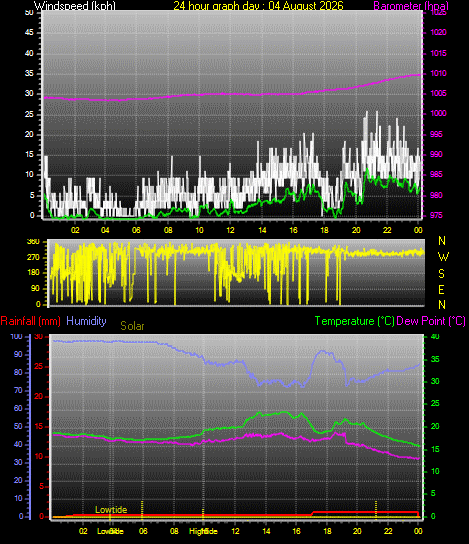Click the S compass letter

coord(441,274)
